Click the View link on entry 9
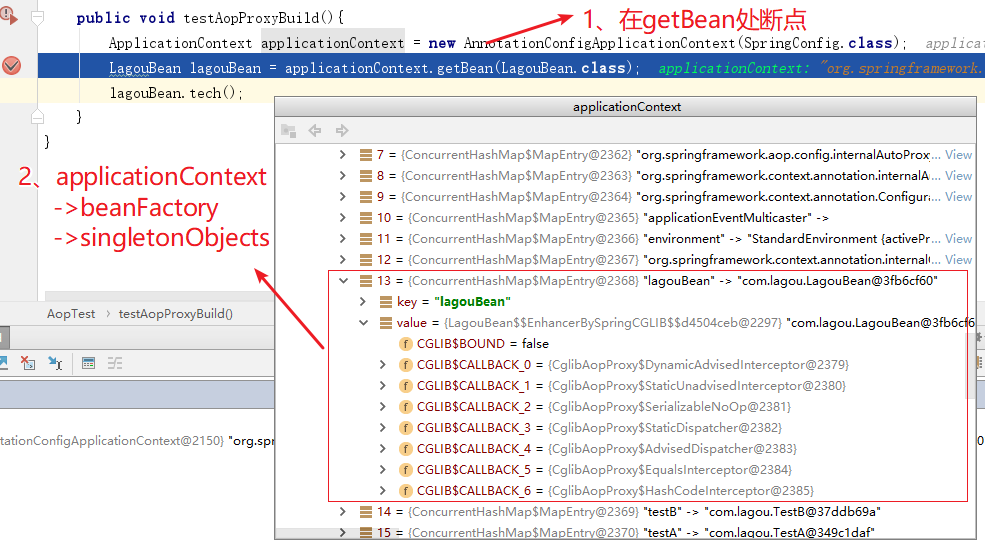The width and height of the screenshot is (985, 543). click(959, 197)
